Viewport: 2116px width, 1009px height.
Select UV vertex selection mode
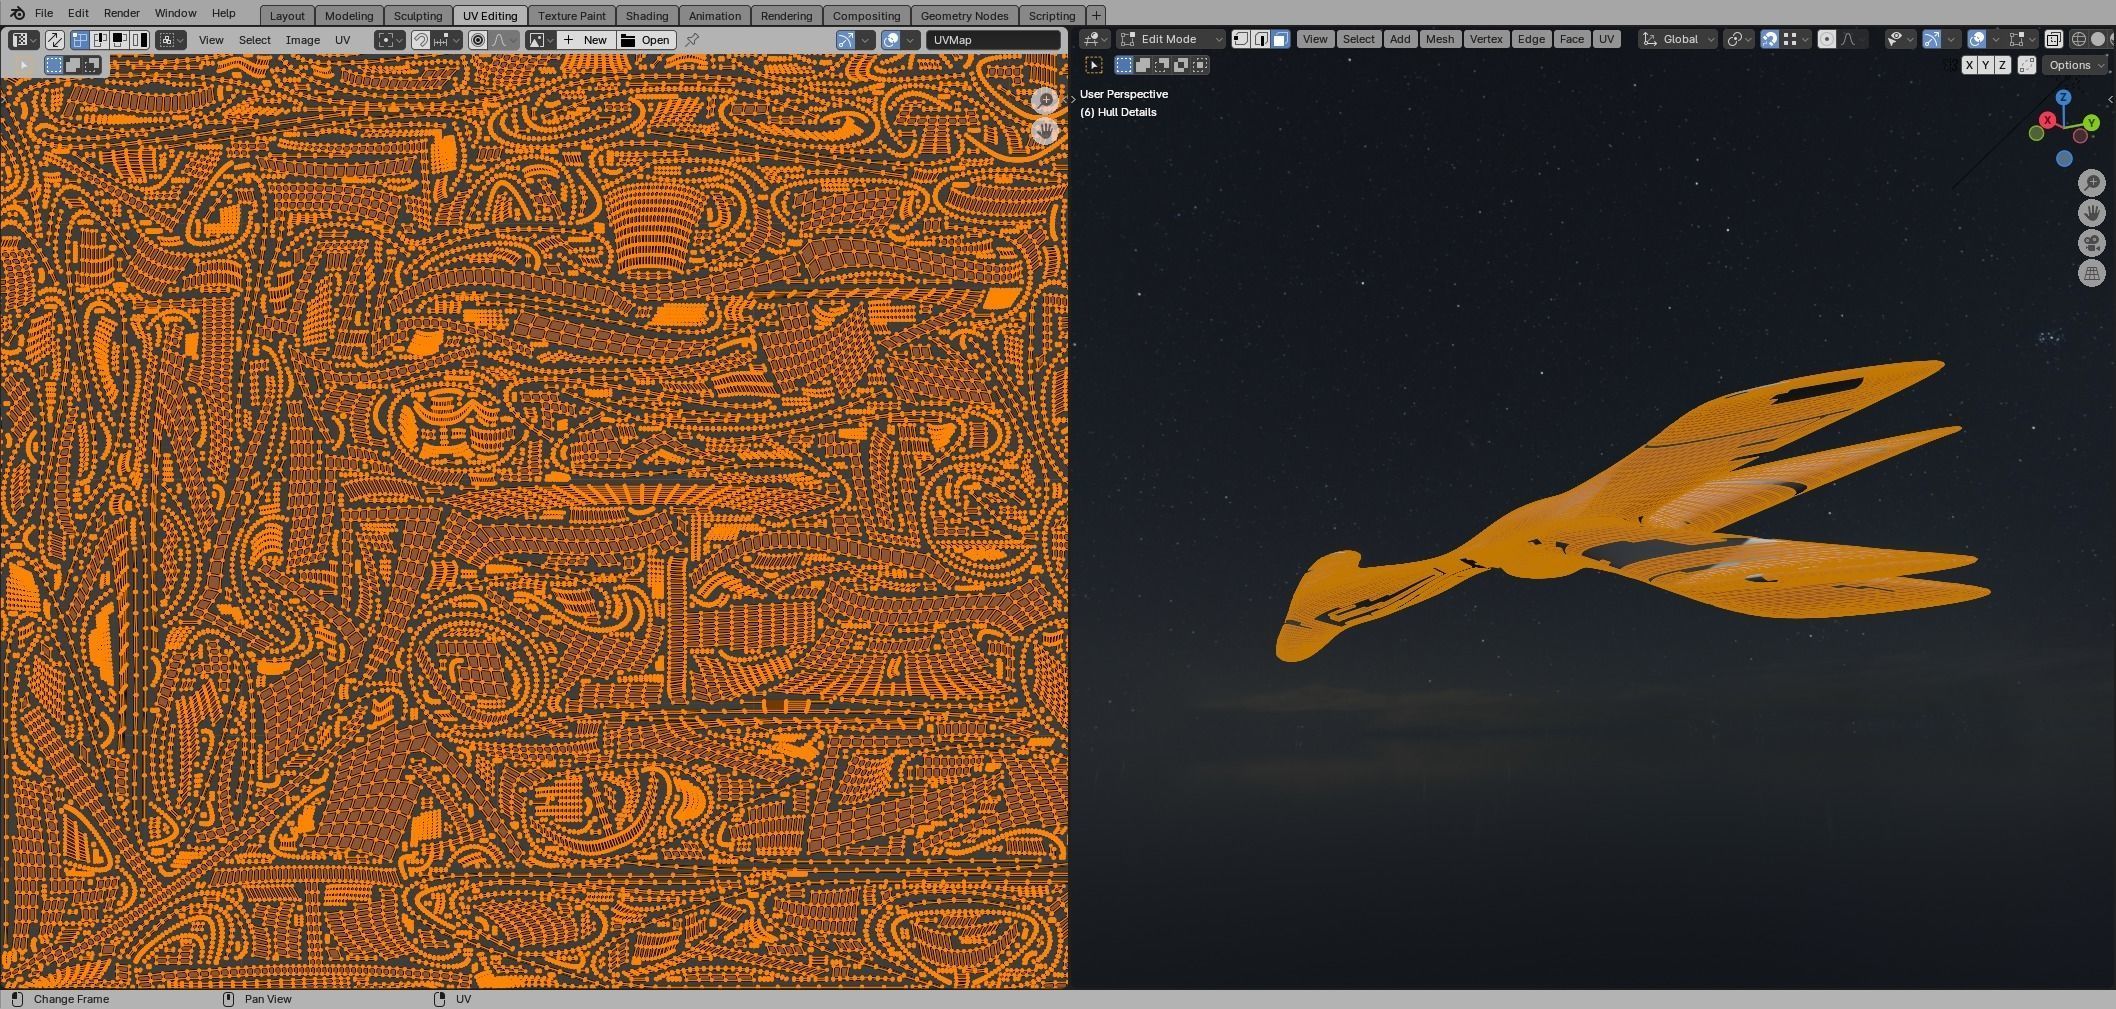click(x=80, y=40)
